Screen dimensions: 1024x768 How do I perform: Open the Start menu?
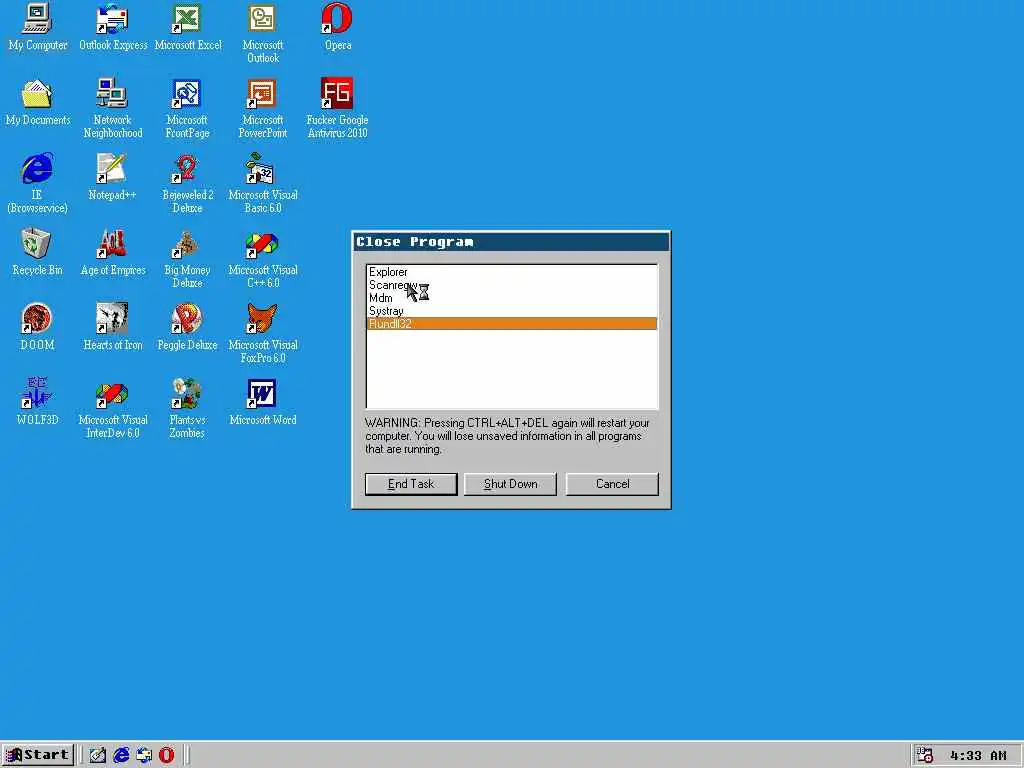[x=37, y=755]
